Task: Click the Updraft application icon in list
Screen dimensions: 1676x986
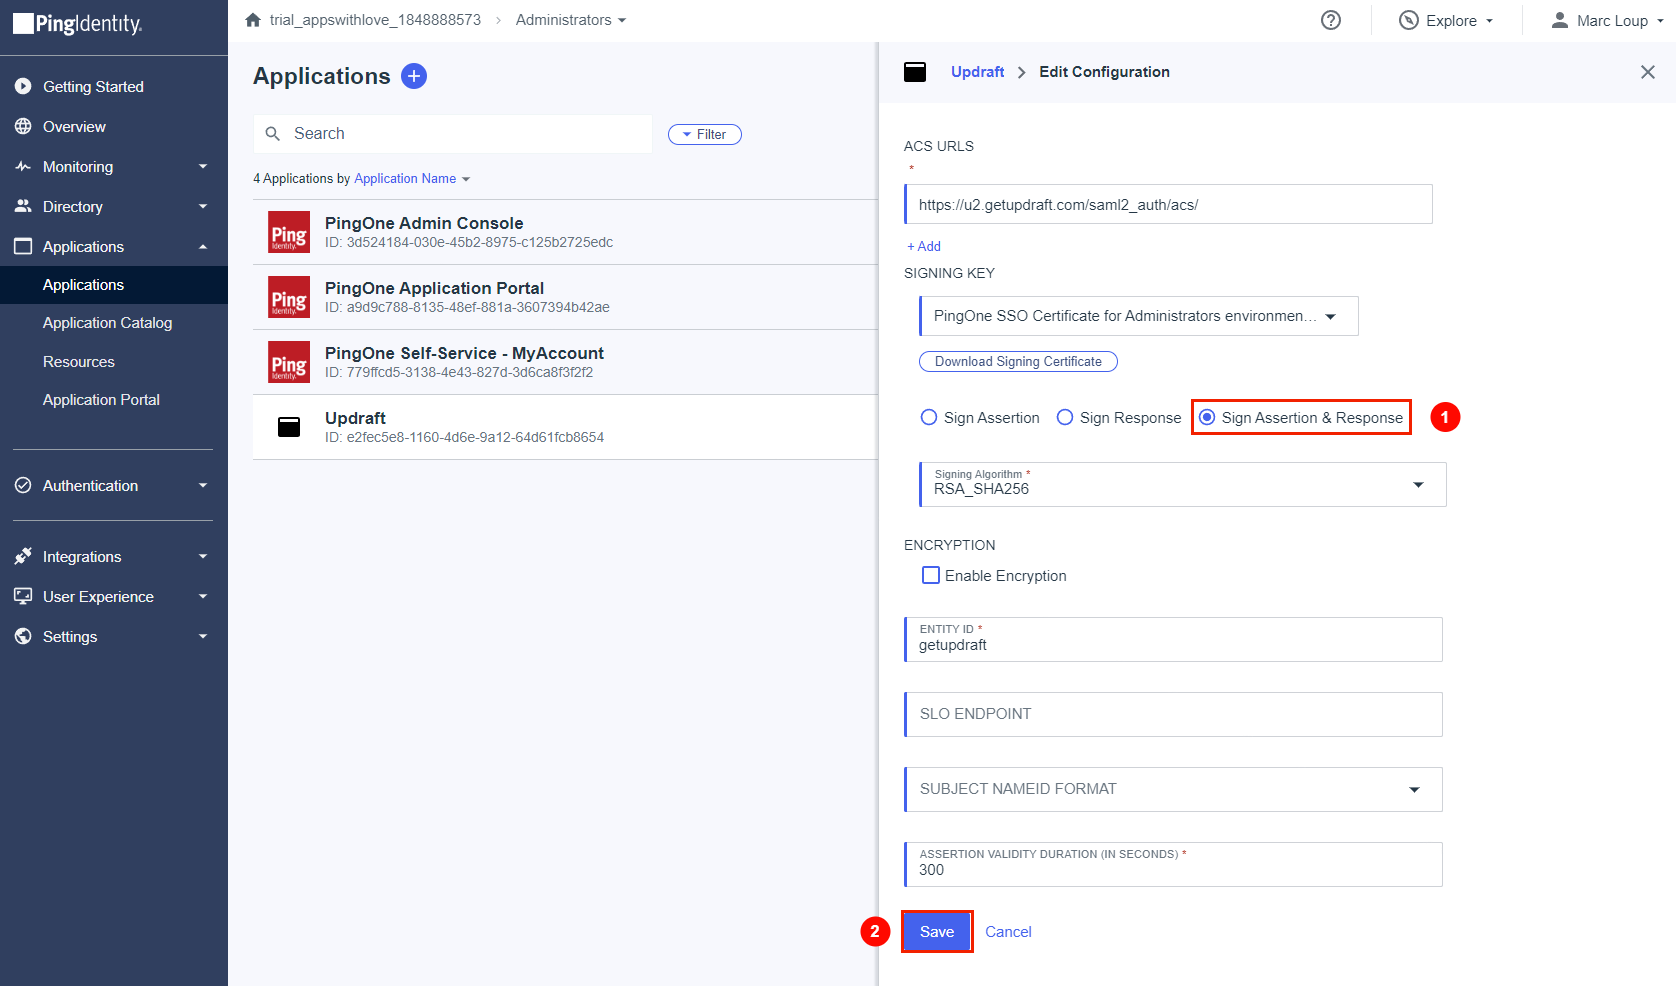Action: [289, 427]
